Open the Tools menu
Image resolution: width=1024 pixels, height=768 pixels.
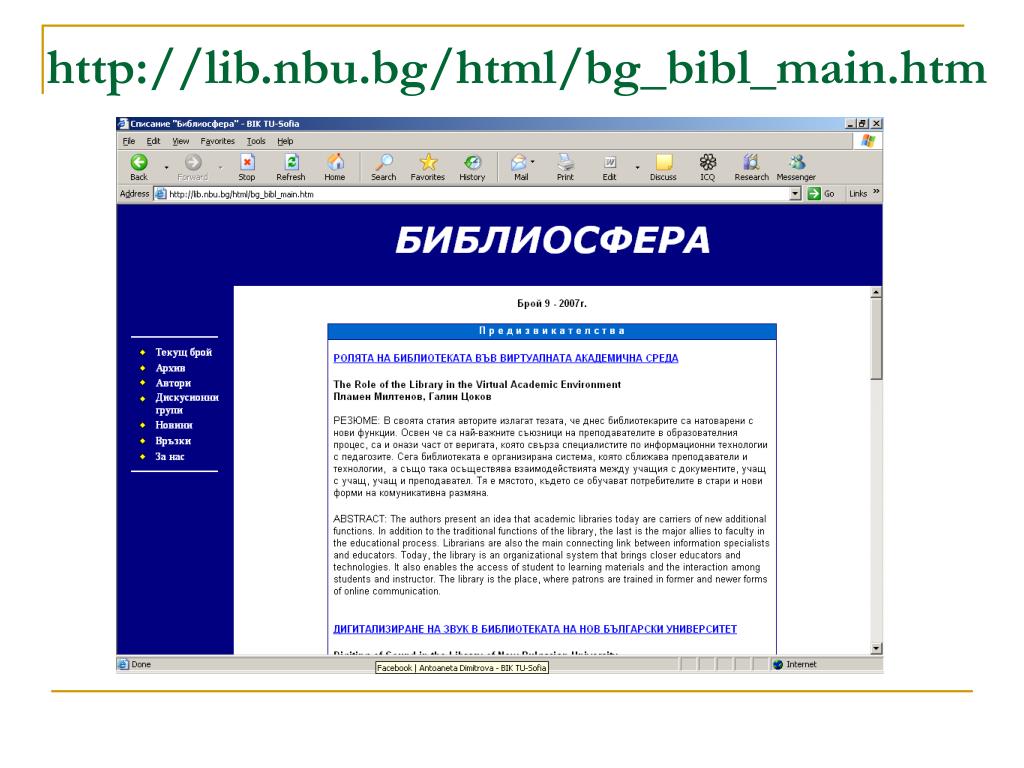tap(256, 141)
